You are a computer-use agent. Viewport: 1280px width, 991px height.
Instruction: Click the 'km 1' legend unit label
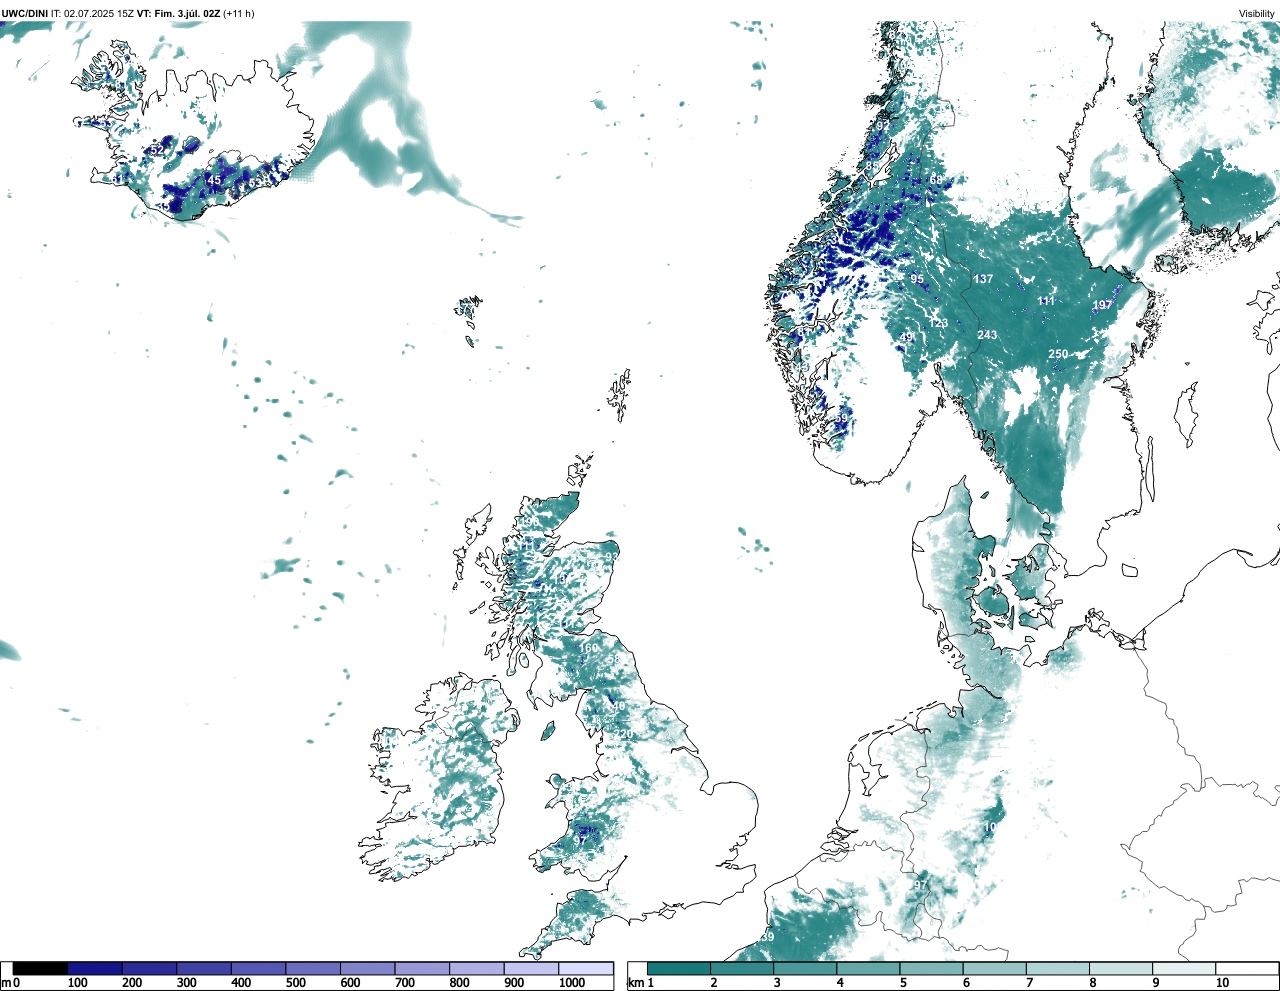pos(640,983)
